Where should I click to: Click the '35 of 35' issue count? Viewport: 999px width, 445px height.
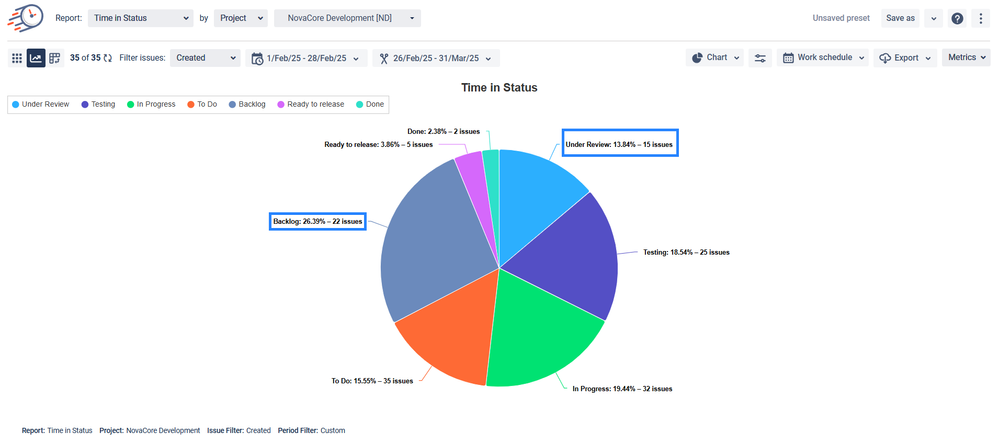point(85,58)
